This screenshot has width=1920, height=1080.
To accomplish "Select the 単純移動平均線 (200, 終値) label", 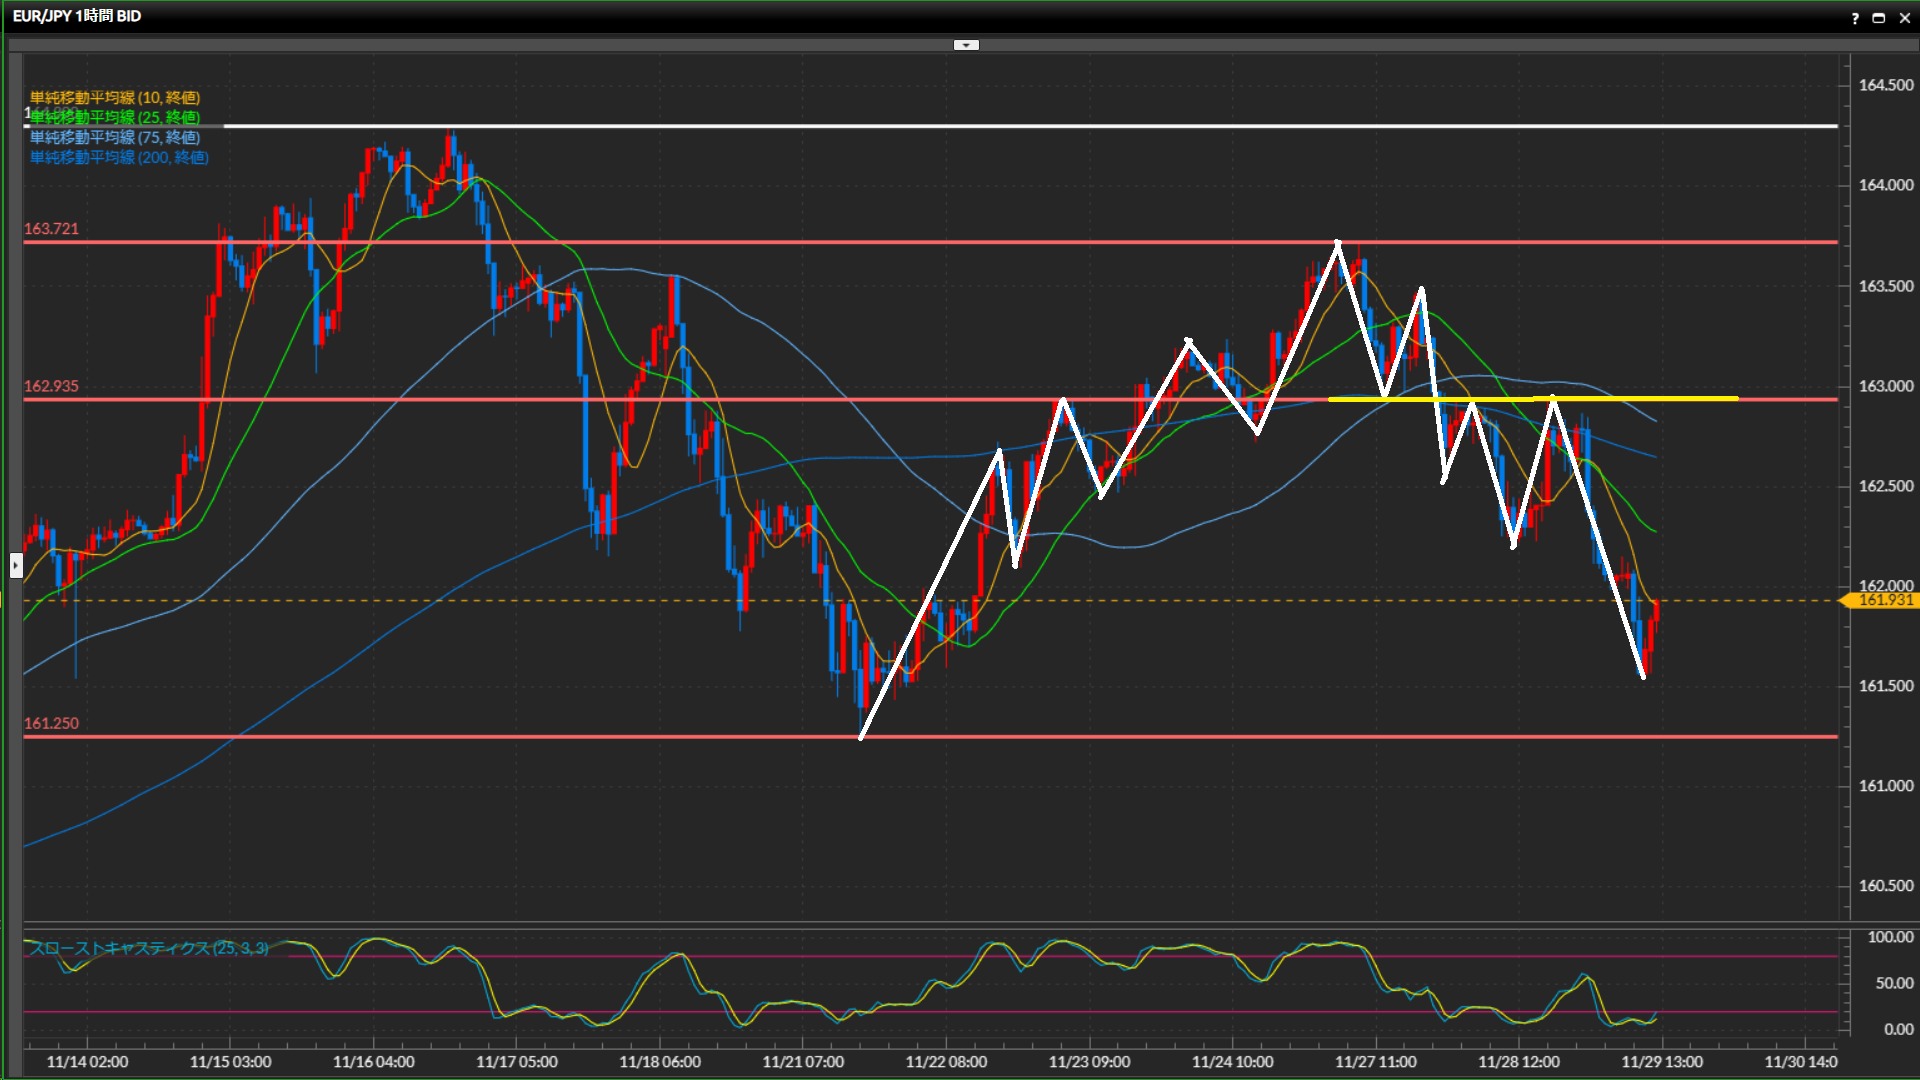I will [119, 157].
